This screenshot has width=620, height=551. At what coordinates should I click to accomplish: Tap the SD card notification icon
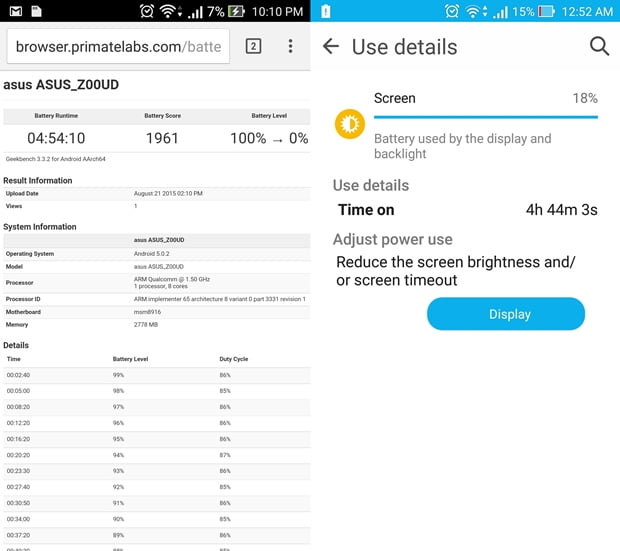point(36,11)
